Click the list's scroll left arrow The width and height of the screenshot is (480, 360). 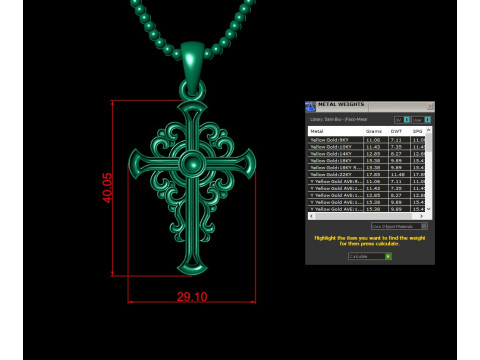point(312,216)
